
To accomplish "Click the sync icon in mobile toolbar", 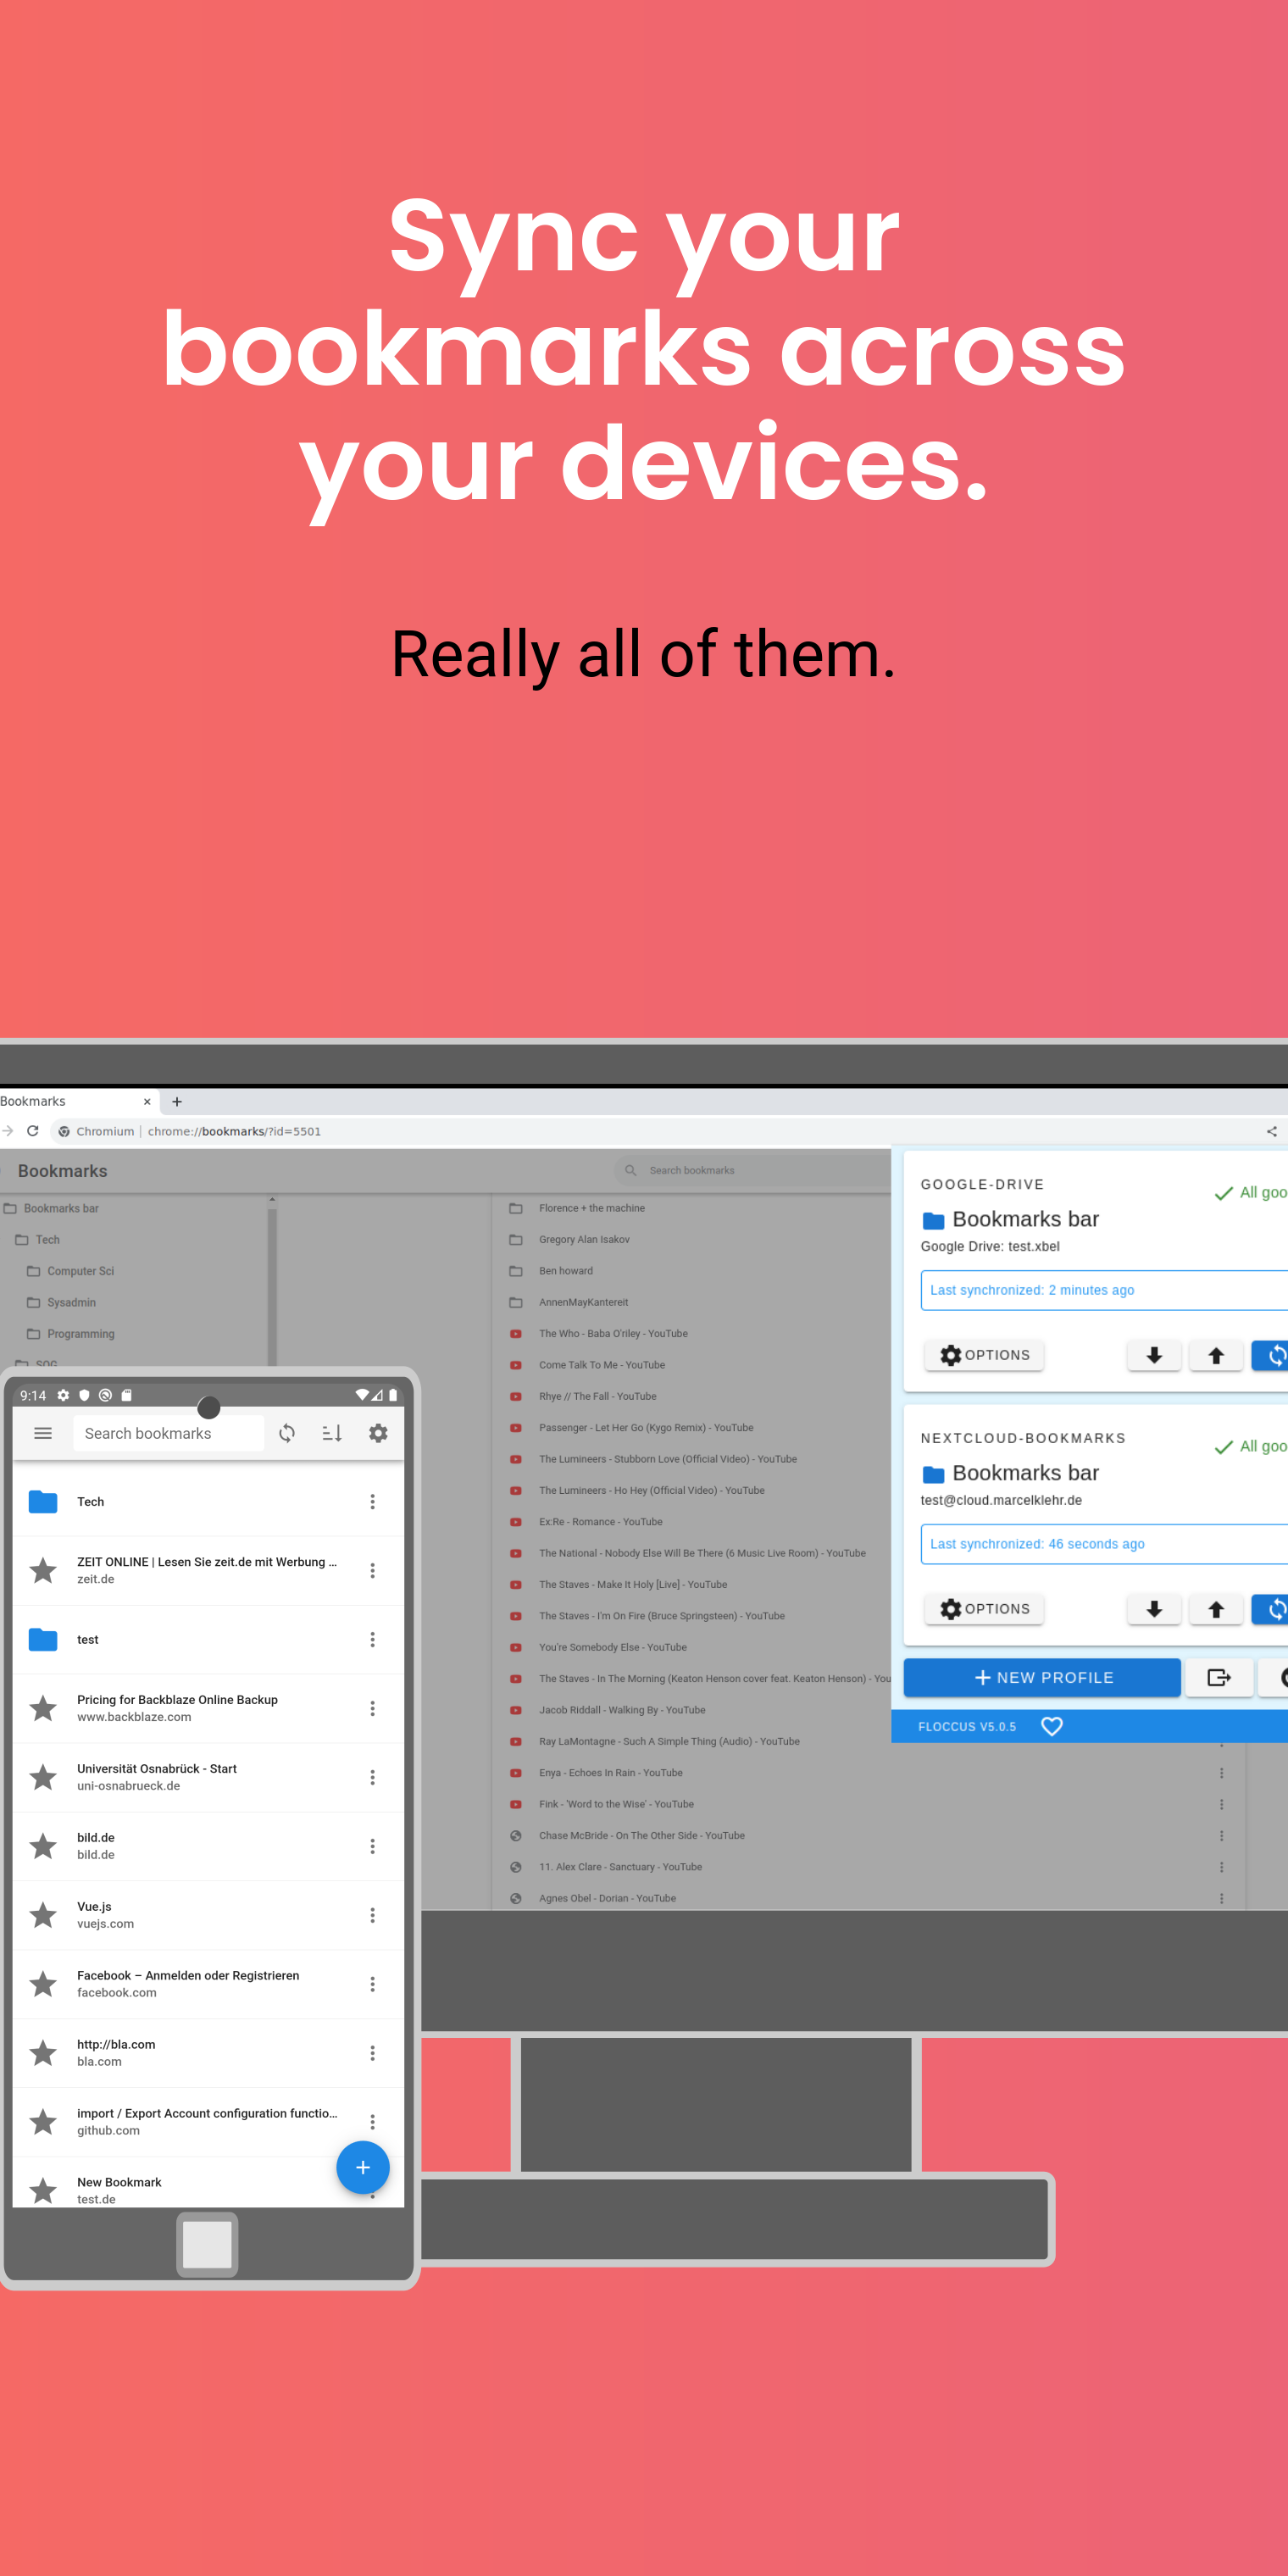I will click(287, 1433).
